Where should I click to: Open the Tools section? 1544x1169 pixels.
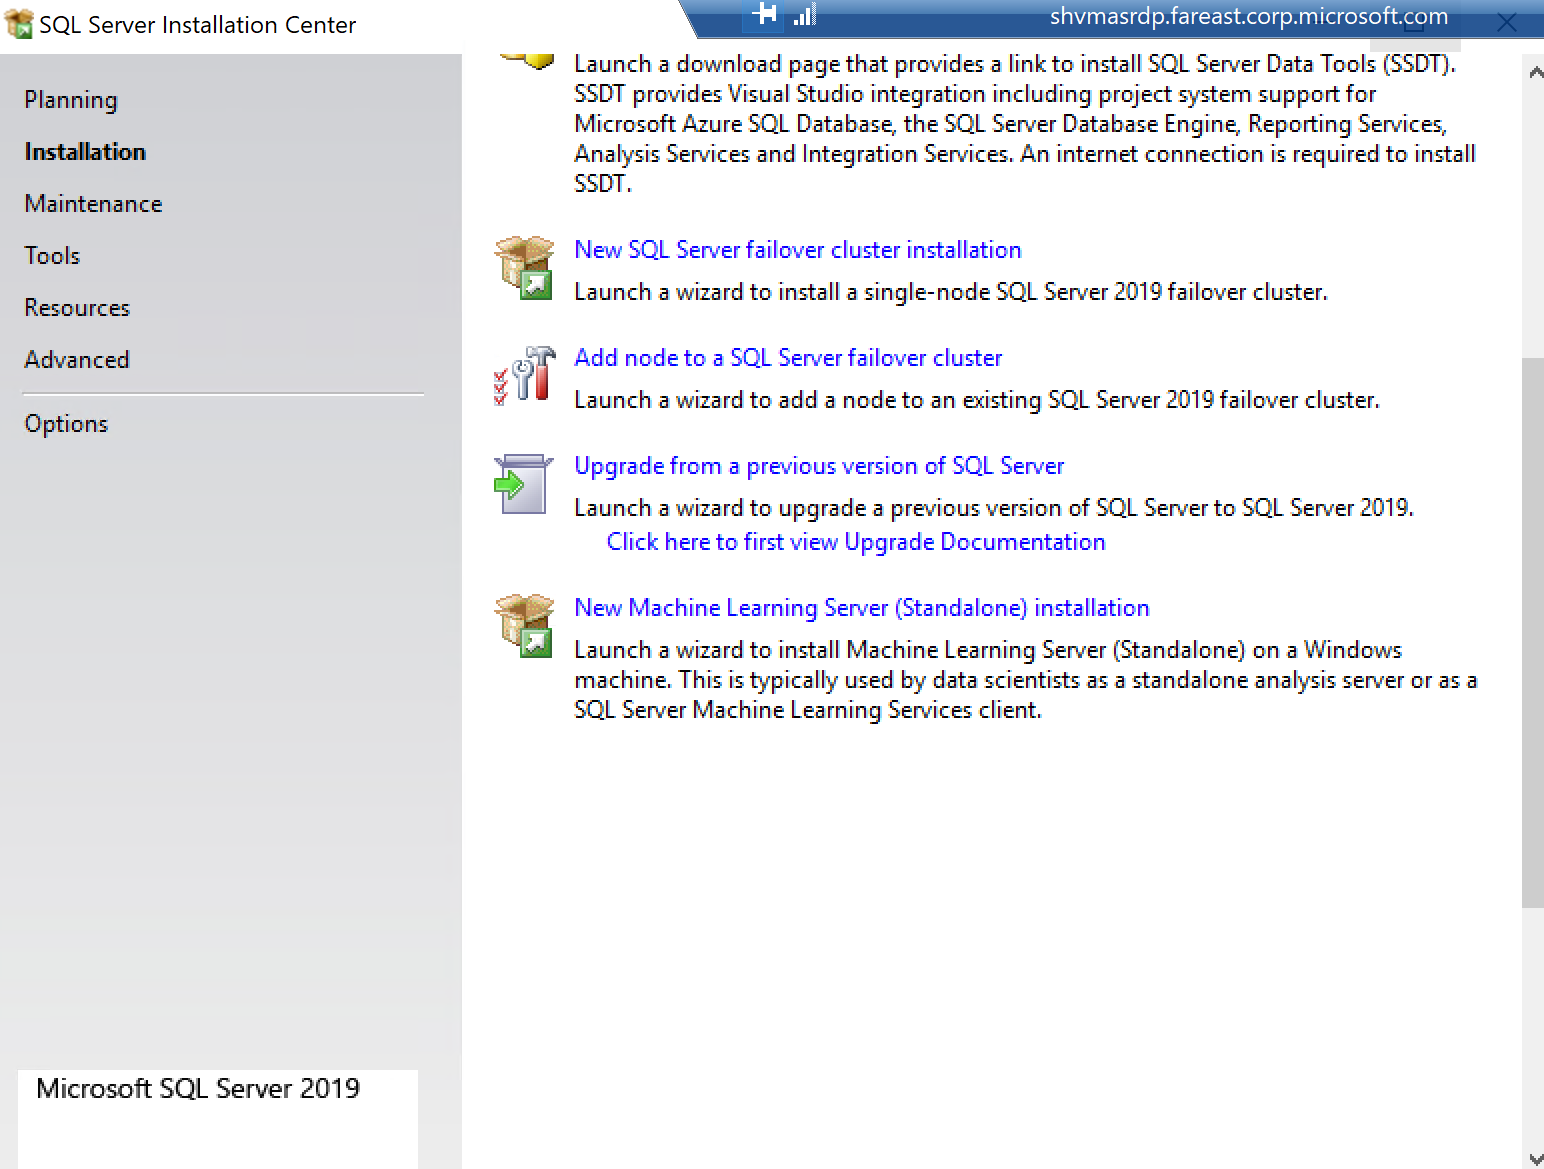click(x=52, y=256)
